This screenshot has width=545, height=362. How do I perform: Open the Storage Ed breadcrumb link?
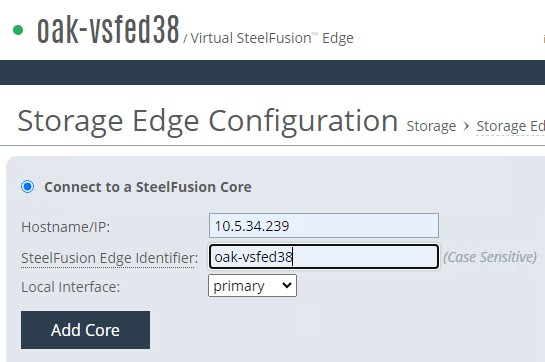[511, 126]
